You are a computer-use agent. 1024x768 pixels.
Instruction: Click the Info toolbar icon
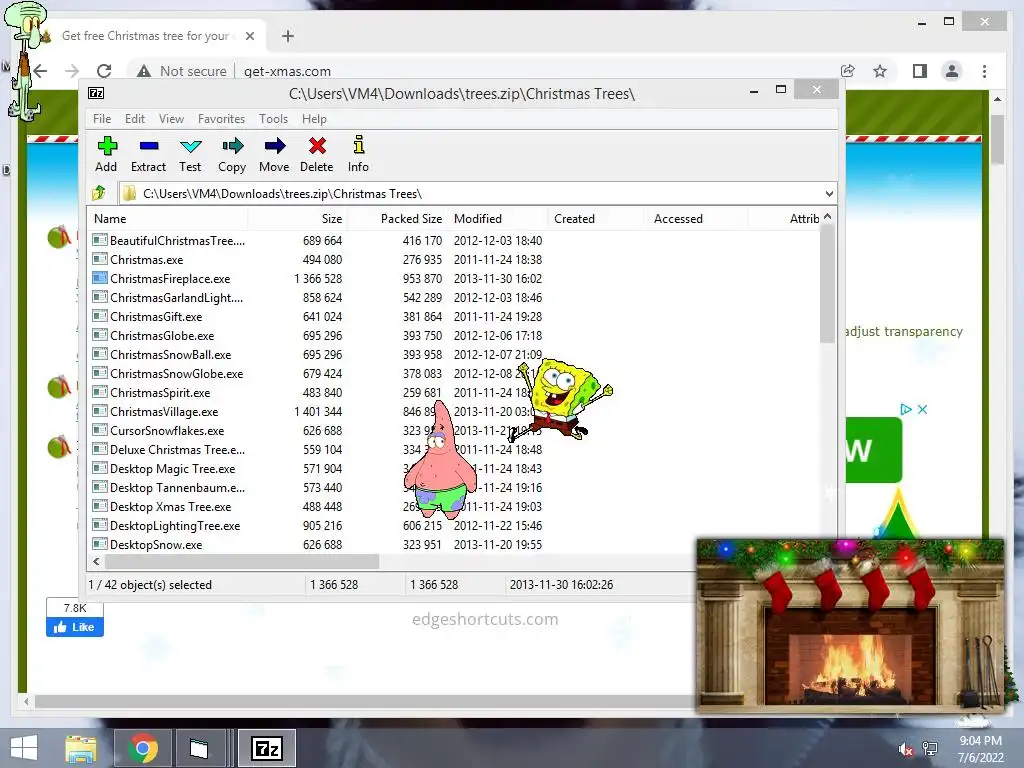[359, 145]
